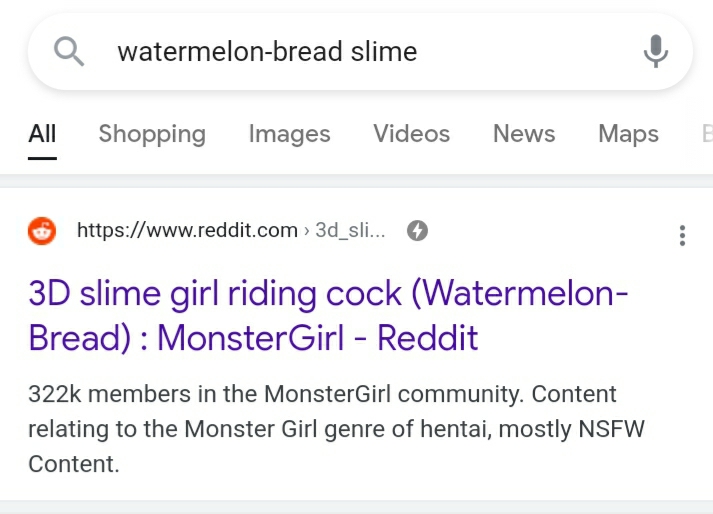This screenshot has width=713, height=514.
Task: Click the query text in the search box
Action: point(267,51)
